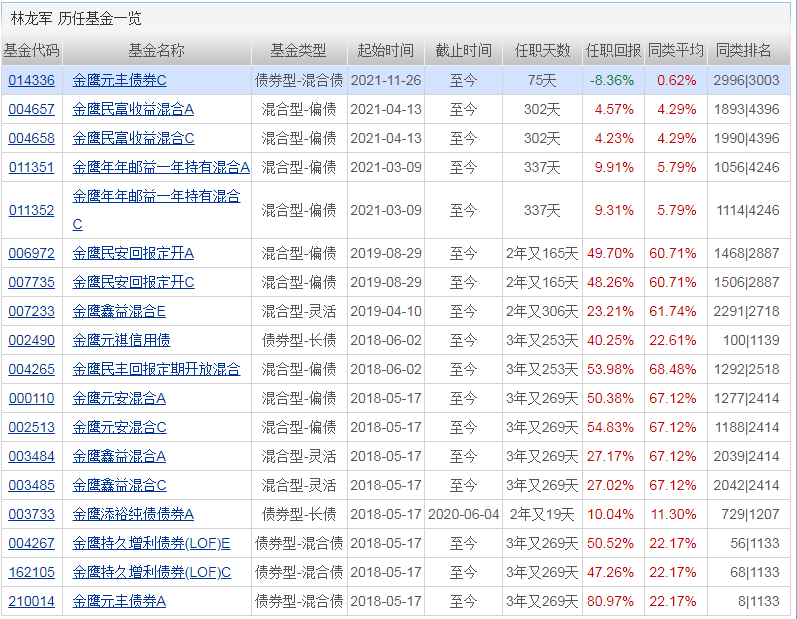Screen dimensions: 797x619
Task: Click 金鹰民安回报定开C fund name
Action: click(x=133, y=283)
